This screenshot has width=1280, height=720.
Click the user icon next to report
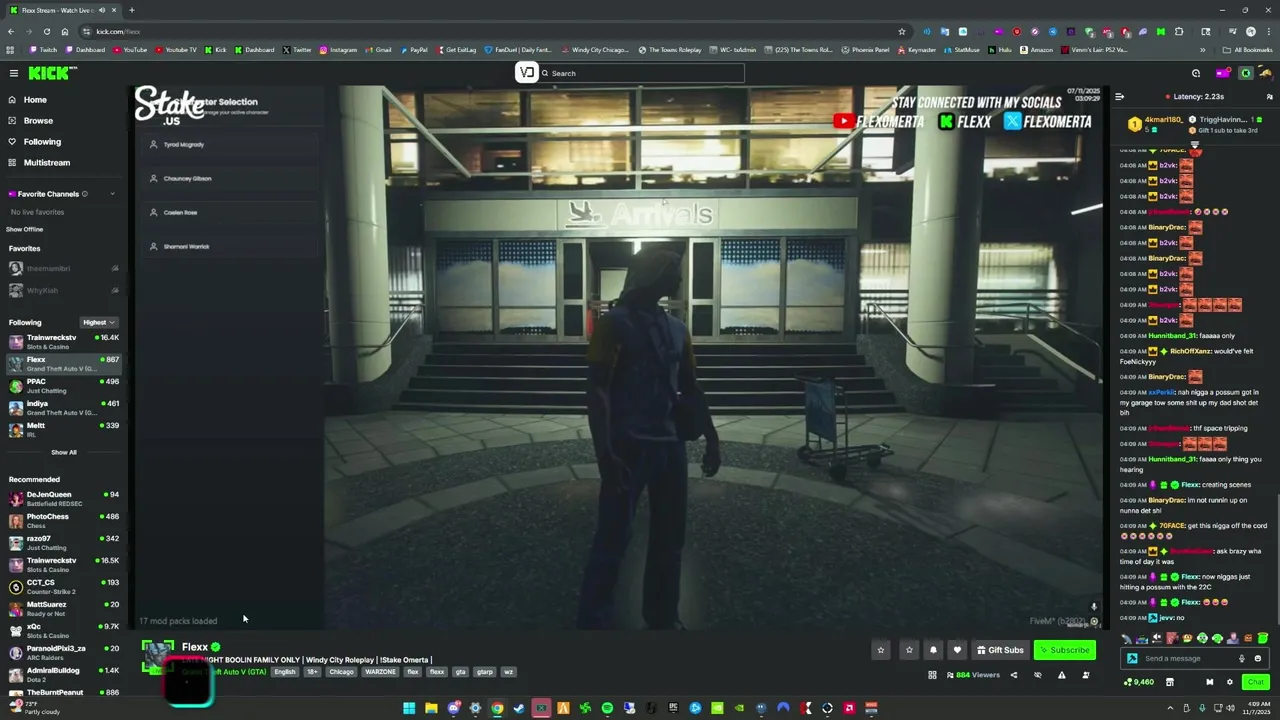1085,675
